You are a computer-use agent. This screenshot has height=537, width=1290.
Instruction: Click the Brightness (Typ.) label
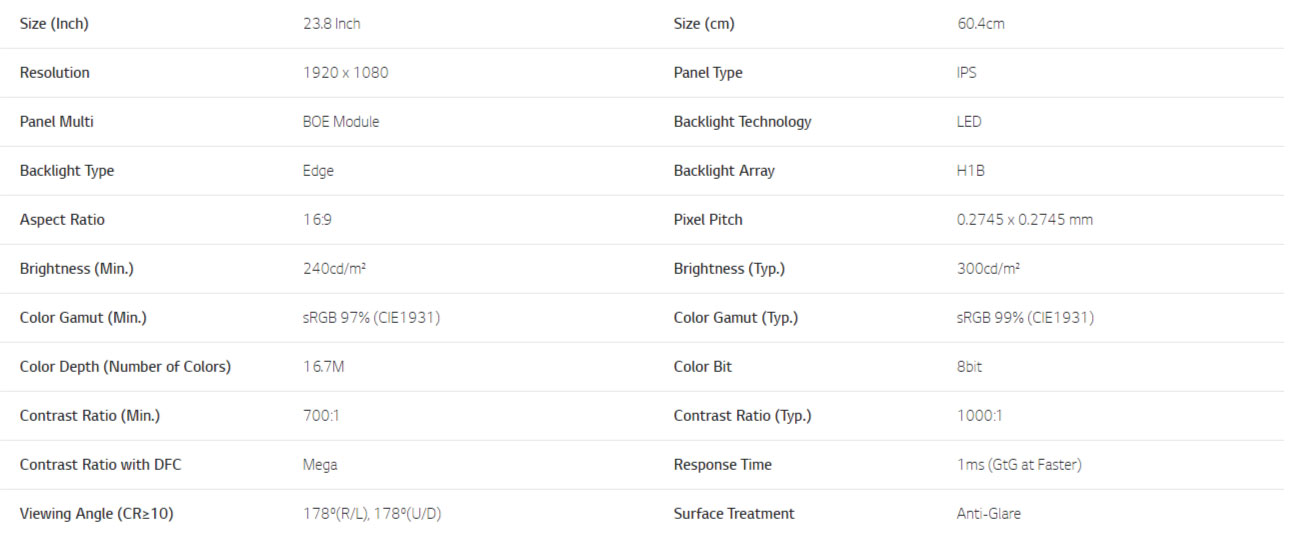(729, 269)
